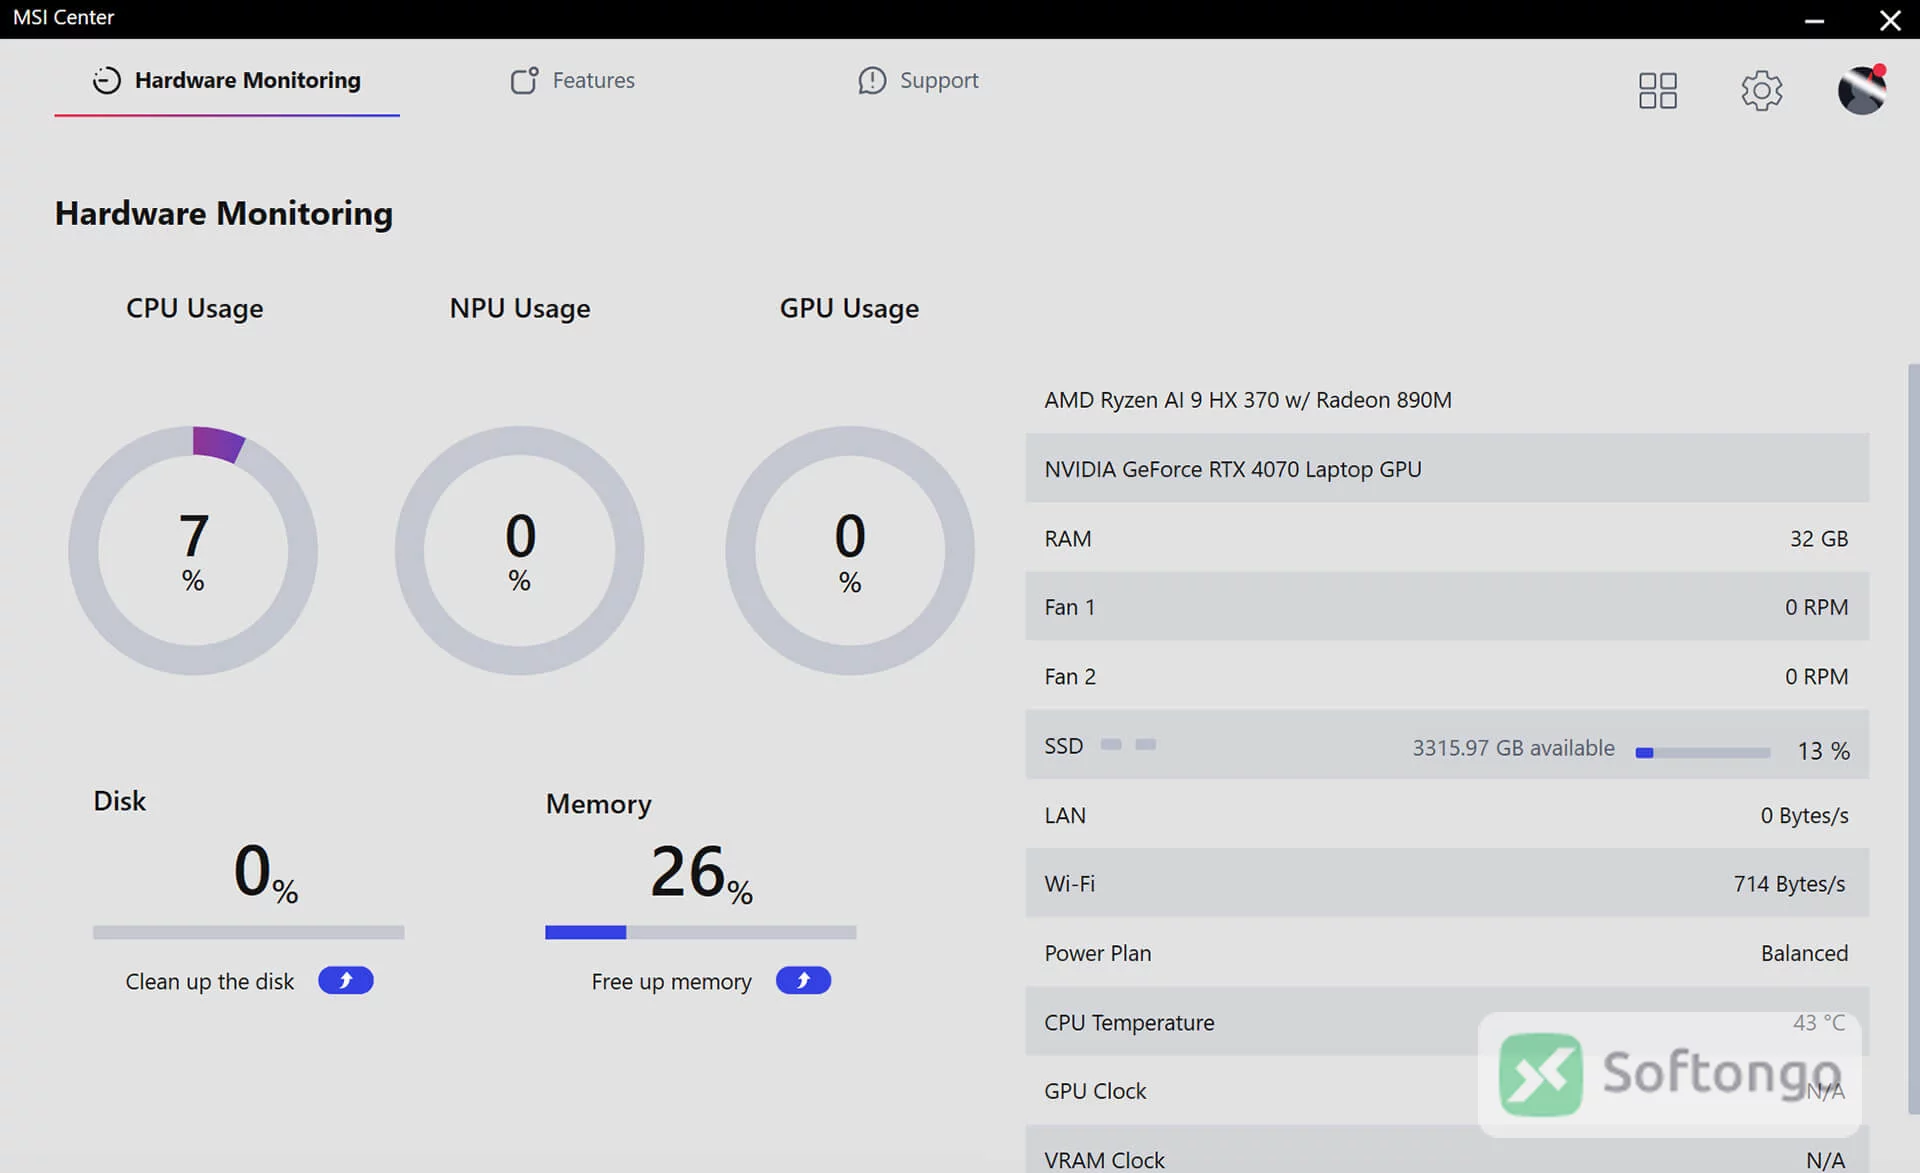Click the Hardware Monitoring page heading
Screen dimensions: 1920x1173
pos(224,214)
